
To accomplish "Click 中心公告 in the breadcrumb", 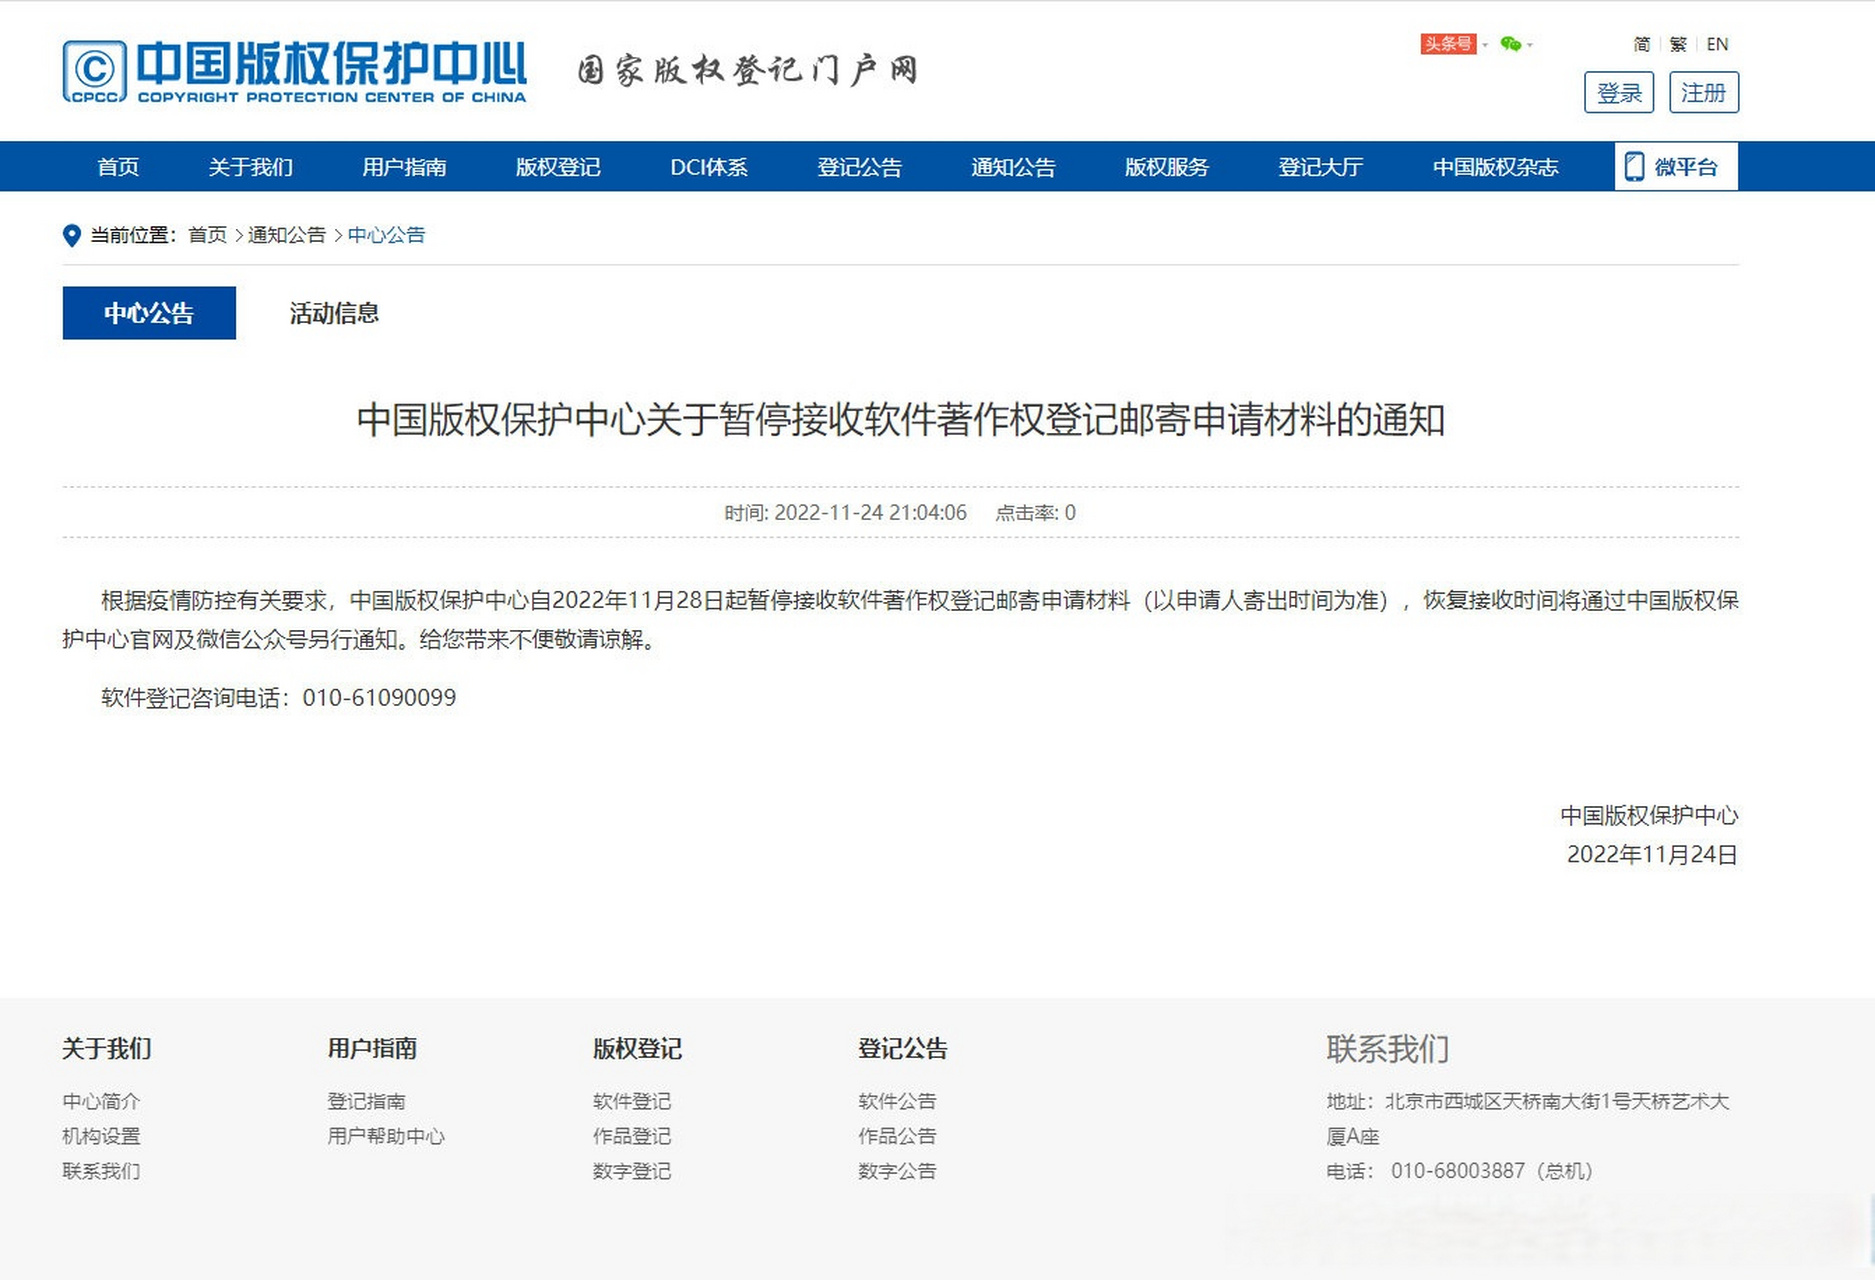I will [x=386, y=235].
